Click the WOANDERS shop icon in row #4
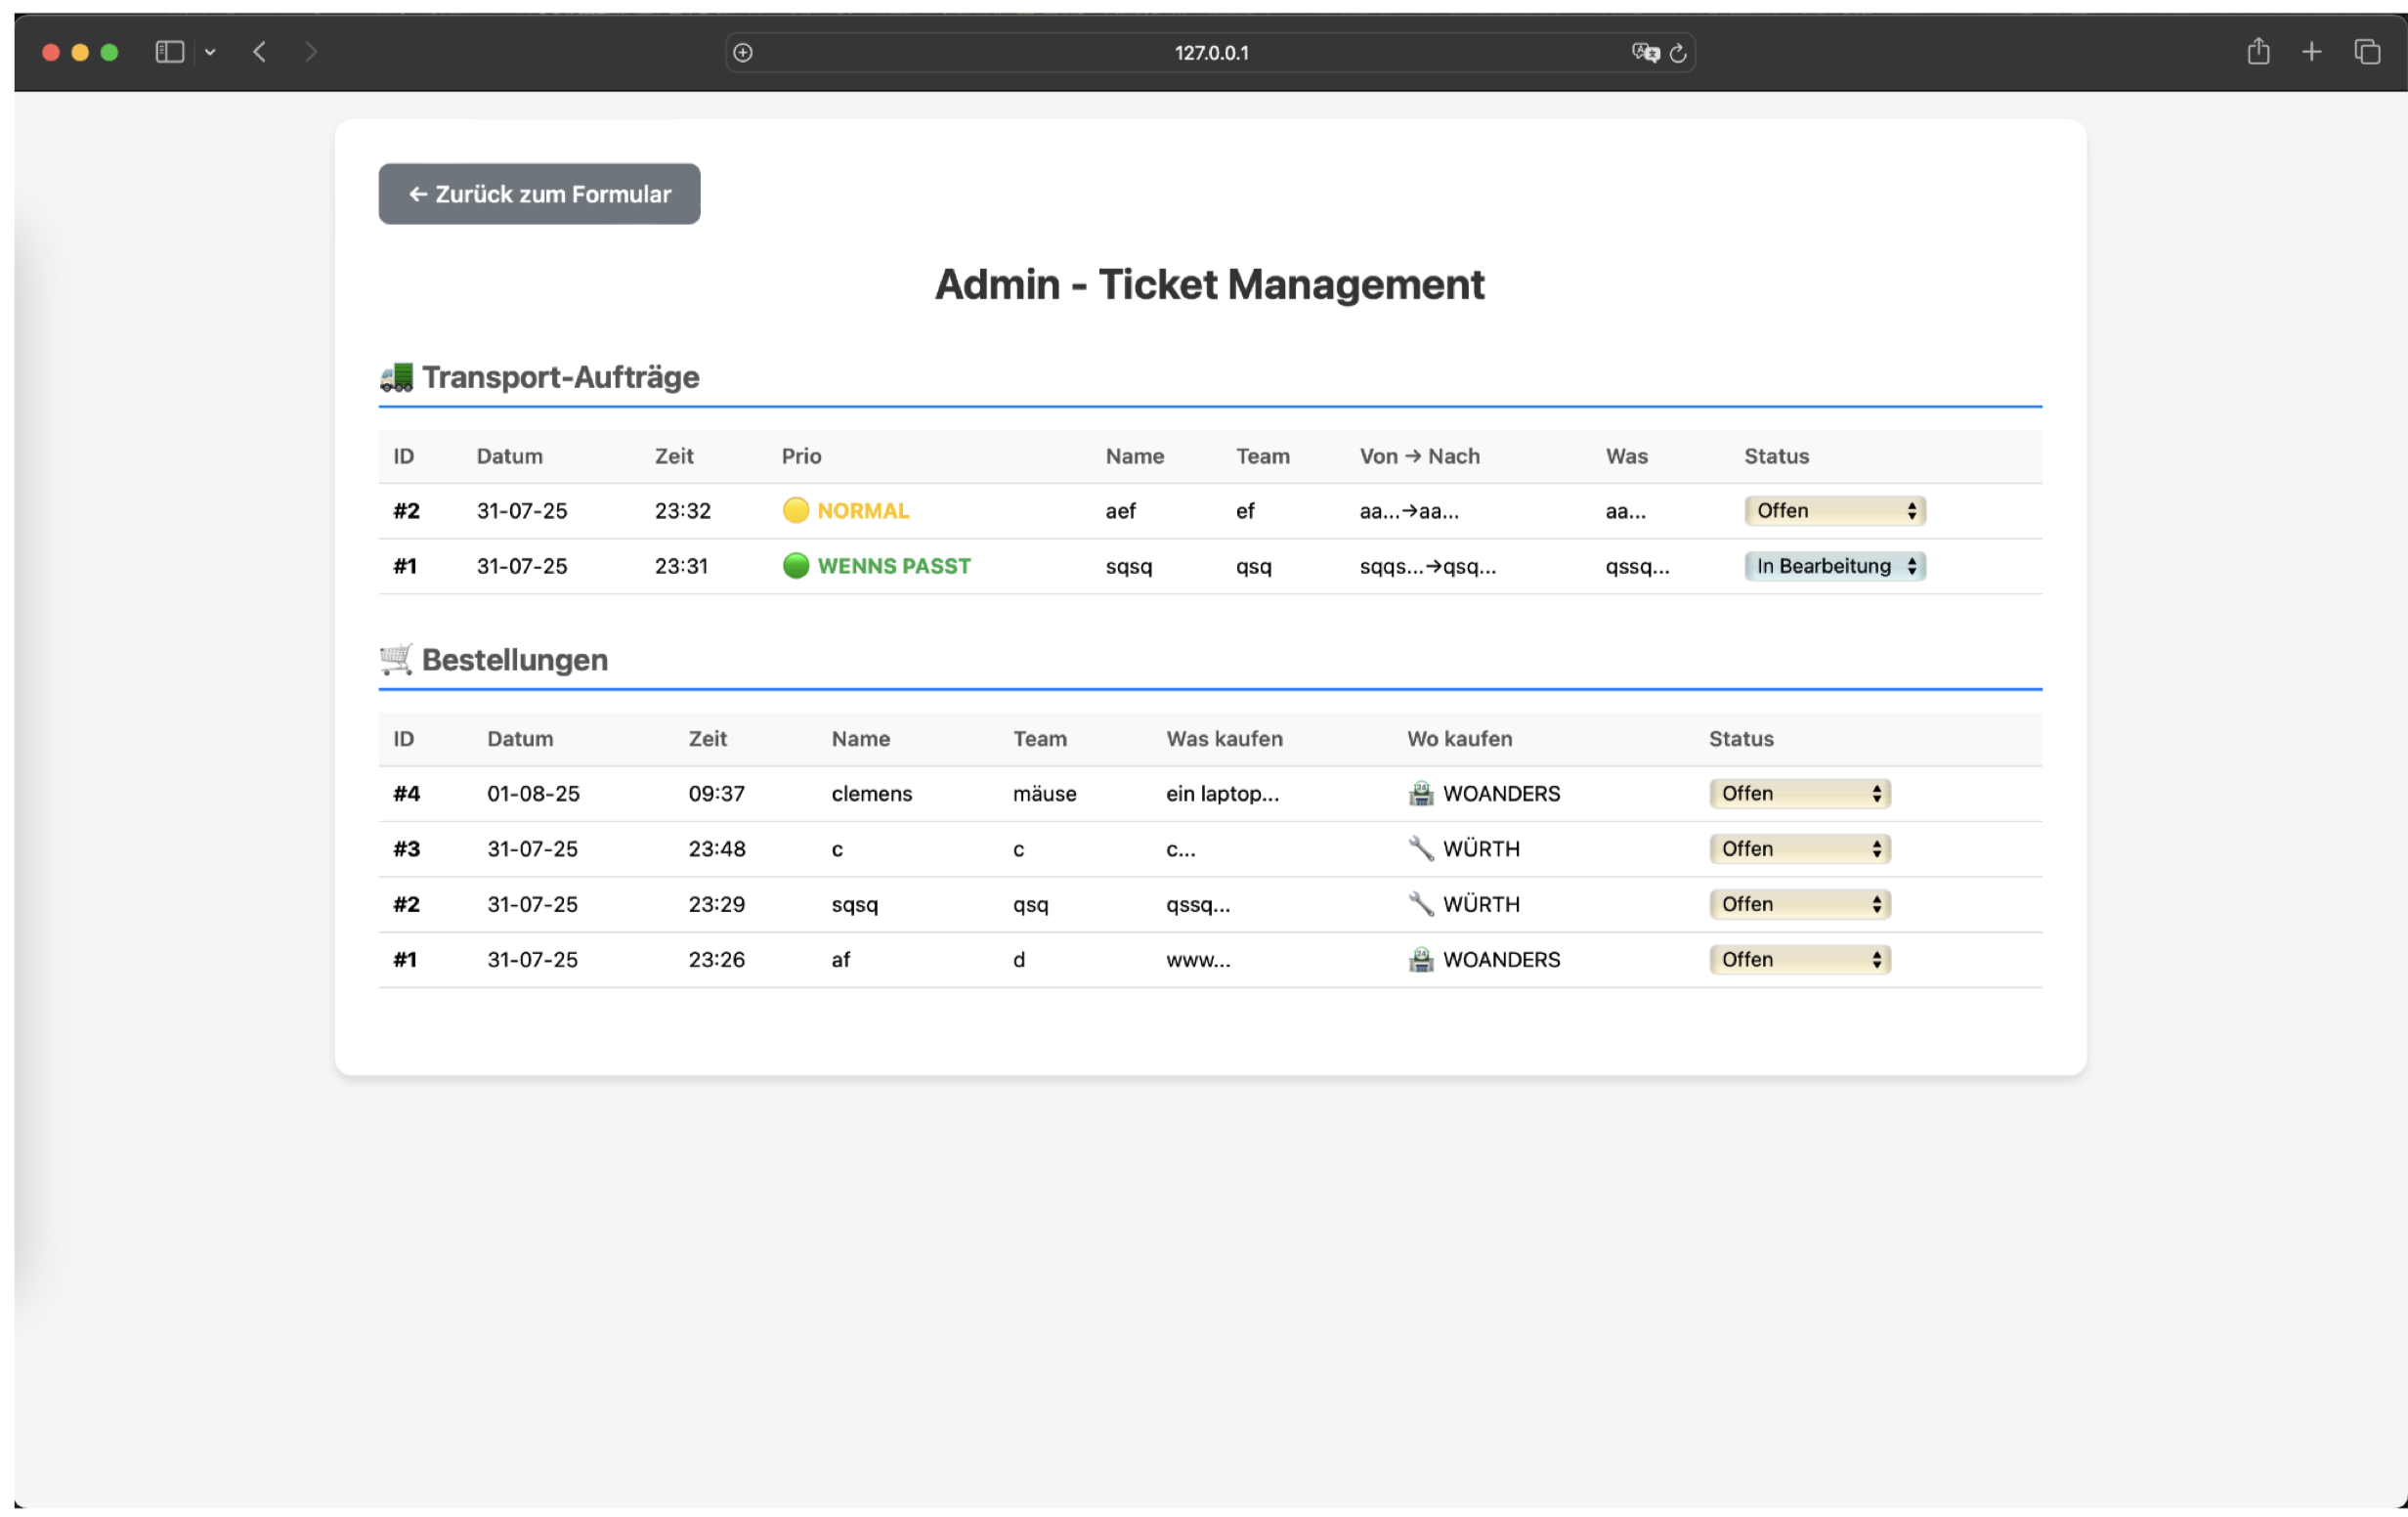Screen dimensions: 2408x1517 coord(1421,794)
